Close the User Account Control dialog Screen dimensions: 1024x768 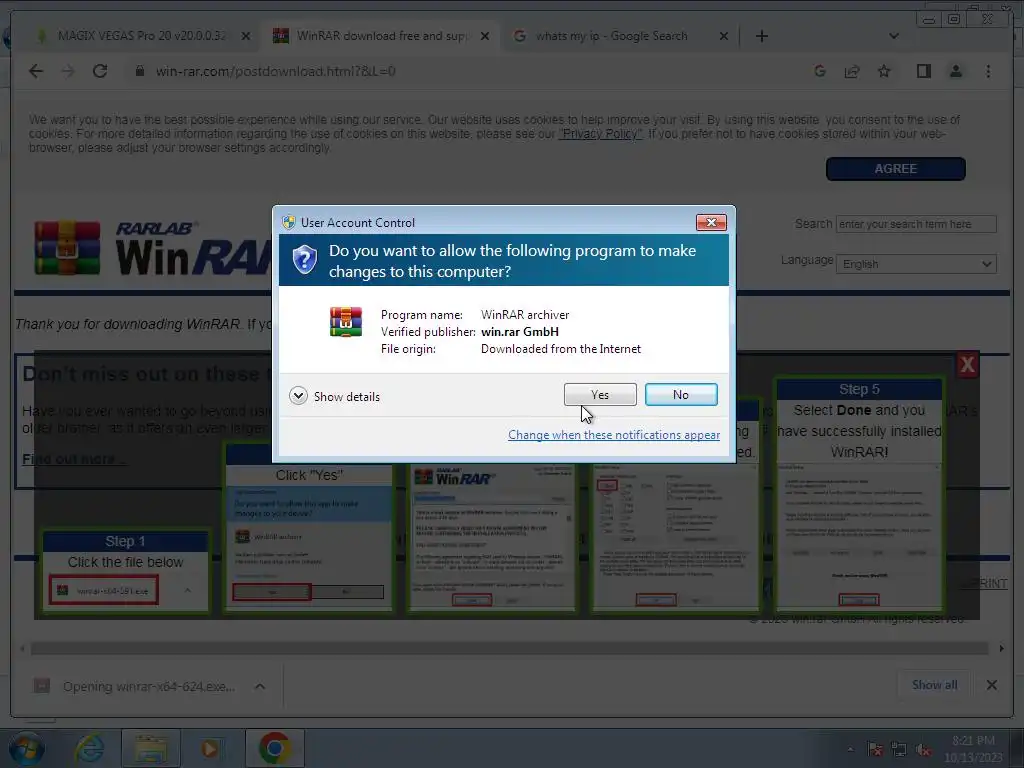(x=711, y=223)
